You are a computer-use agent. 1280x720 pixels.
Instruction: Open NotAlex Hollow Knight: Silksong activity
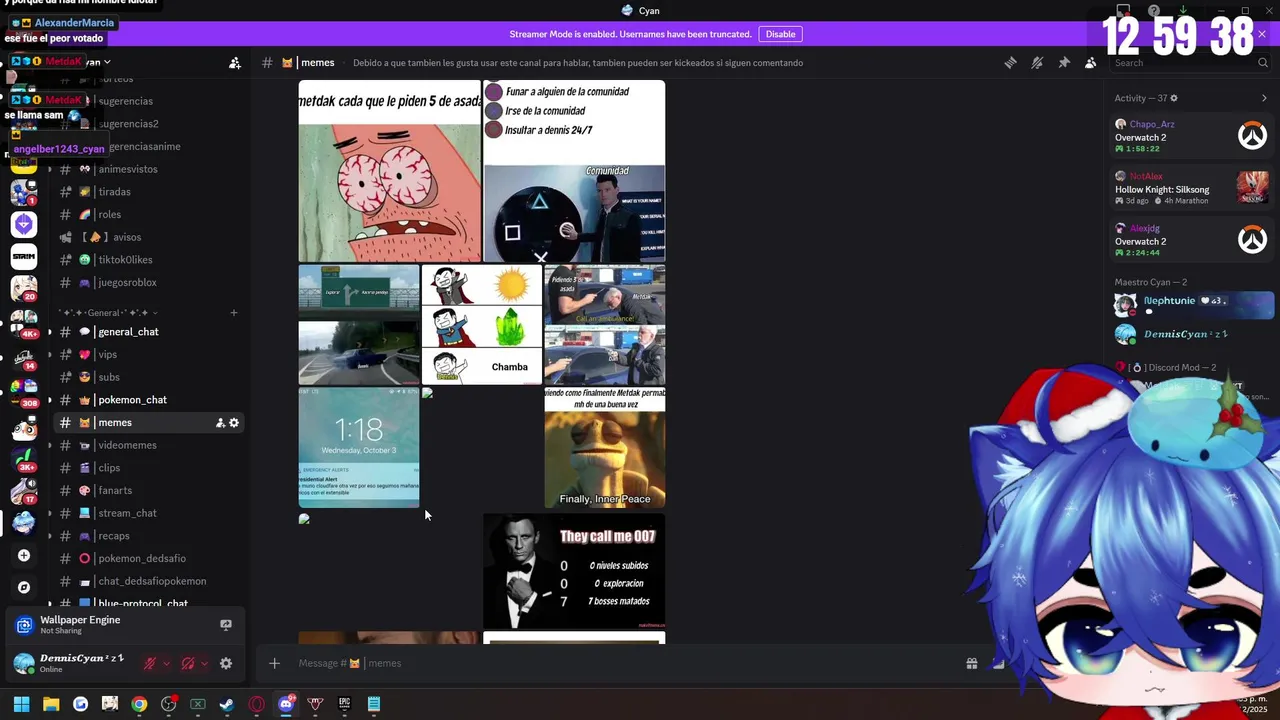click(1192, 188)
